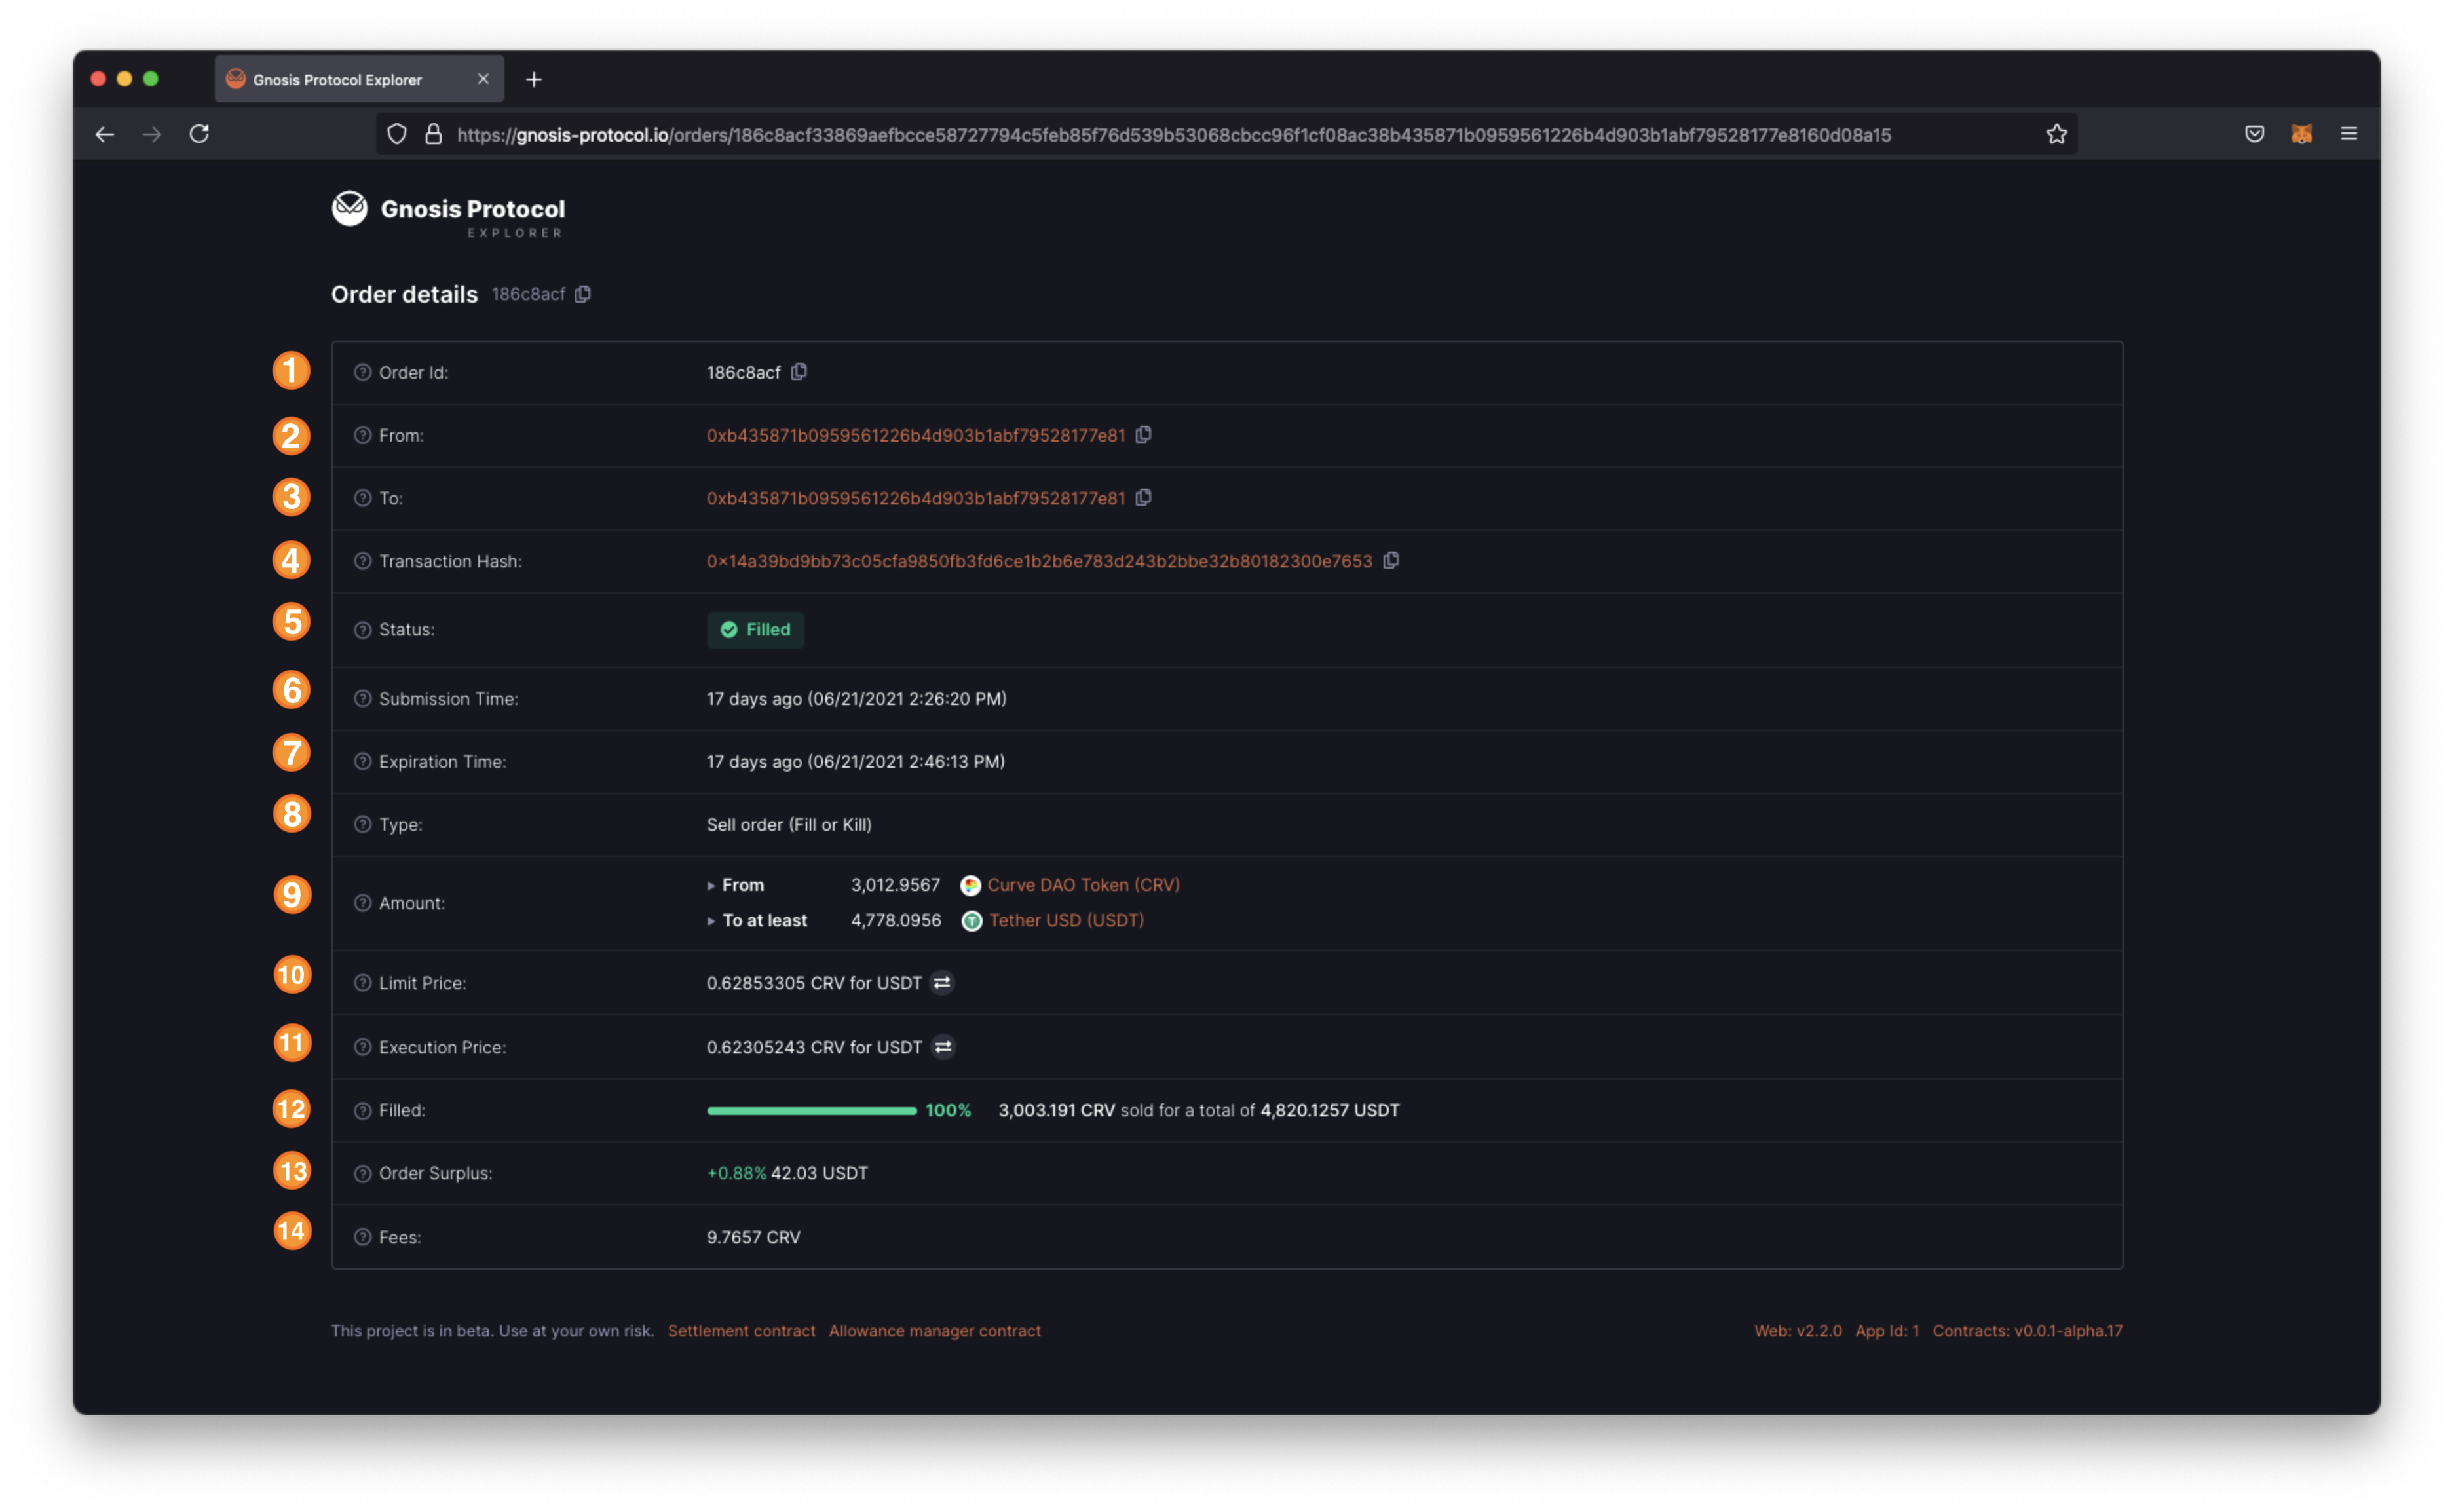Viewport: 2454px width, 1512px height.
Task: Click the Fees help question icon
Action: click(362, 1237)
